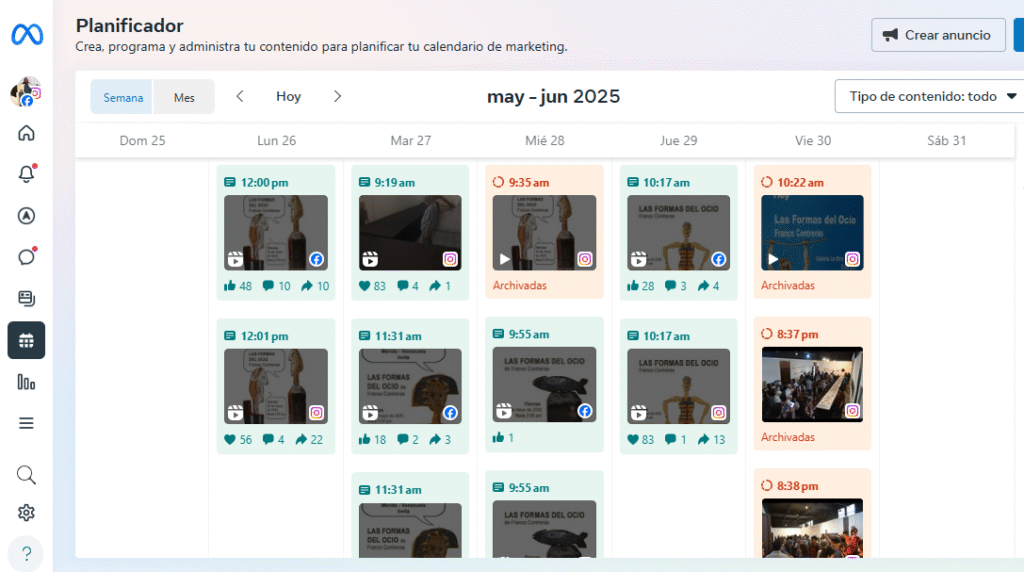This screenshot has width=1024, height=572.
Task: Click 8:38 pm time label
Action: 797,486
